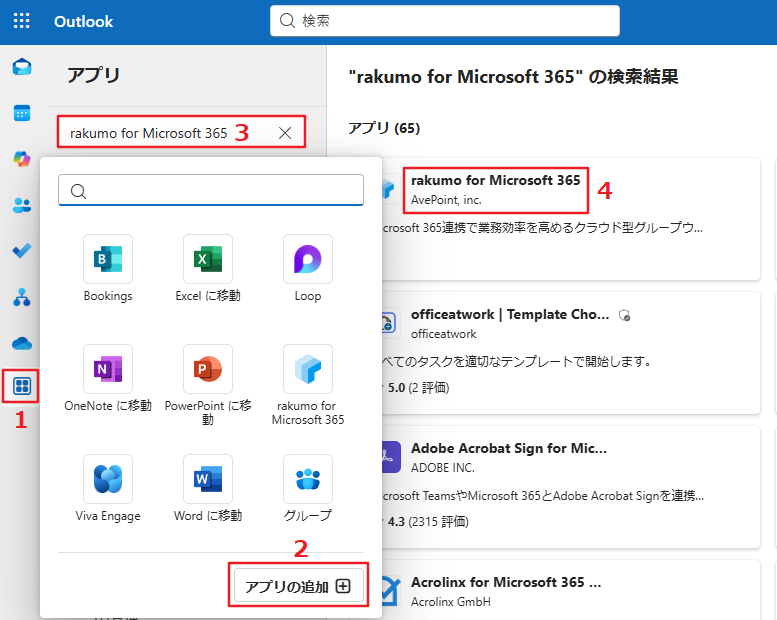This screenshot has width=777, height=620.
Task: Open the officeatwork Template Chooser result
Action: [x=570, y=353]
